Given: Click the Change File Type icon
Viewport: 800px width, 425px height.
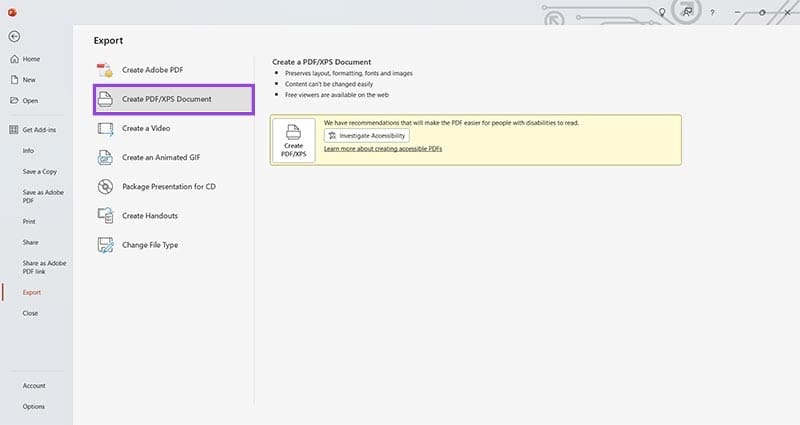Looking at the screenshot, I should coord(105,245).
